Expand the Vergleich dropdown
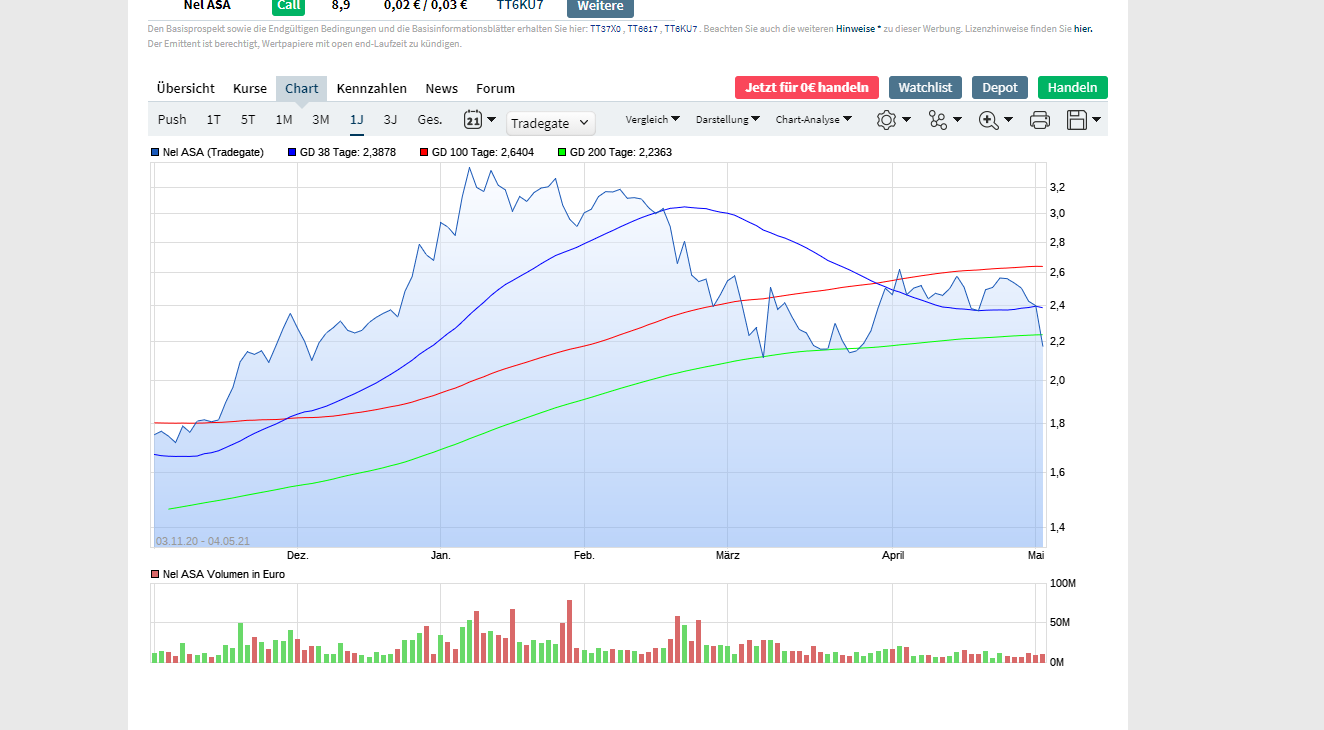This screenshot has width=1324, height=730. 652,119
